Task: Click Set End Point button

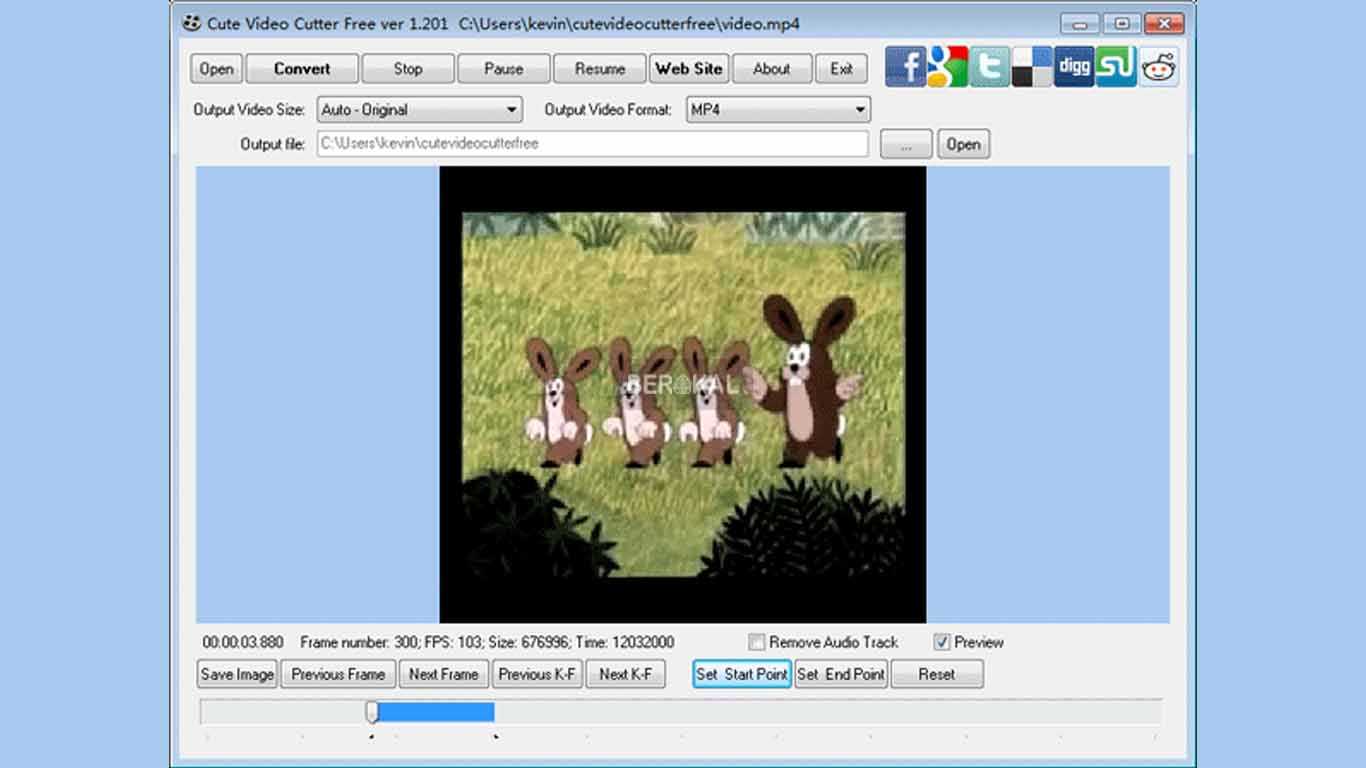Action: pos(841,674)
